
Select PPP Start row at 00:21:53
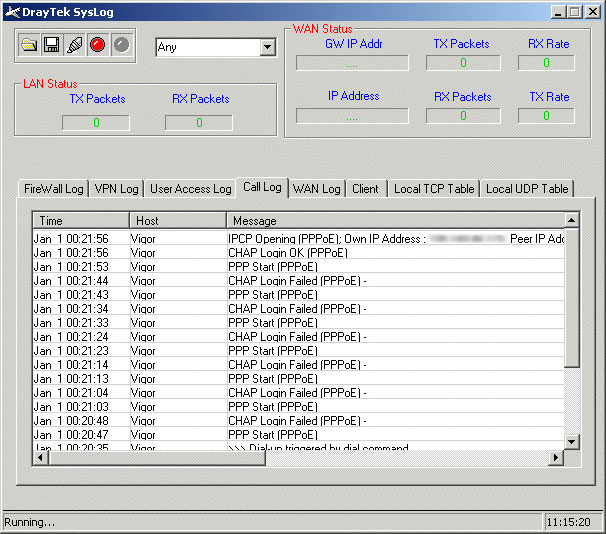click(x=298, y=267)
